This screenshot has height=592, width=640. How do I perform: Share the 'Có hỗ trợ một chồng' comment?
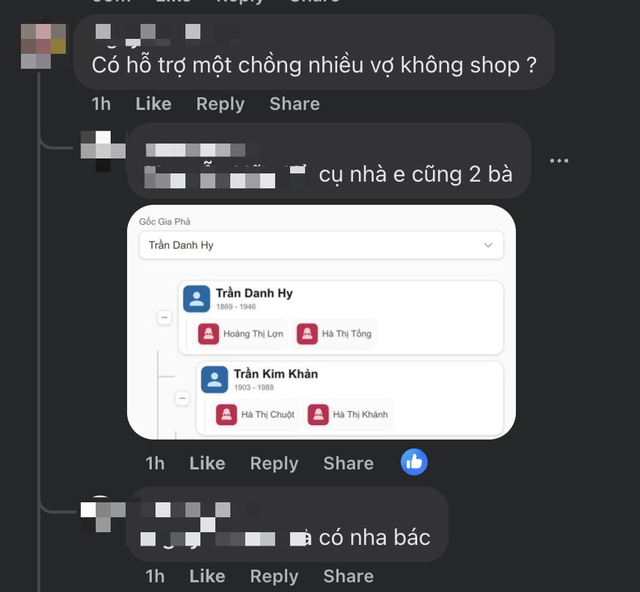coord(295,104)
